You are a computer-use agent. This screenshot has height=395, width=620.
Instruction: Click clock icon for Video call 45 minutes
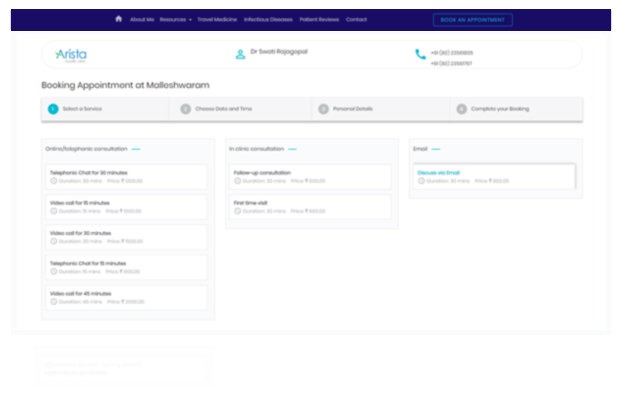point(54,302)
